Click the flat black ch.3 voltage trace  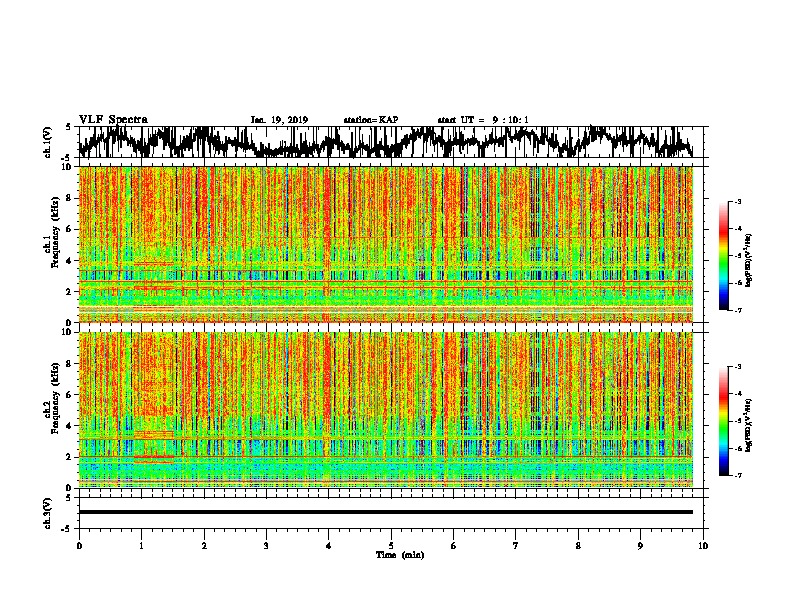point(386,512)
